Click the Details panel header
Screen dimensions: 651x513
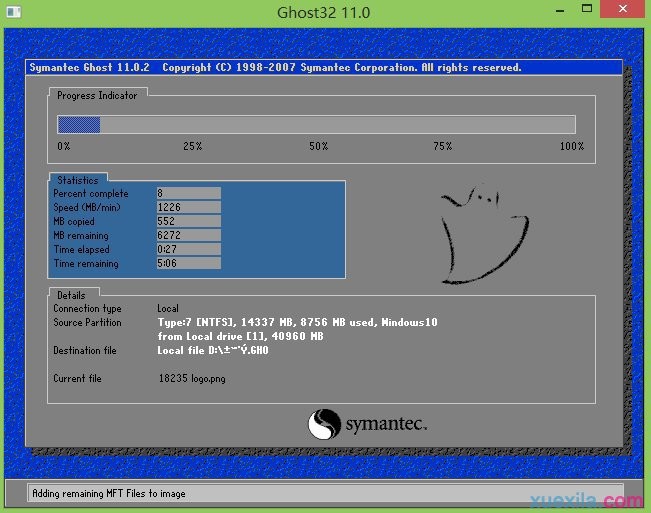71,296
